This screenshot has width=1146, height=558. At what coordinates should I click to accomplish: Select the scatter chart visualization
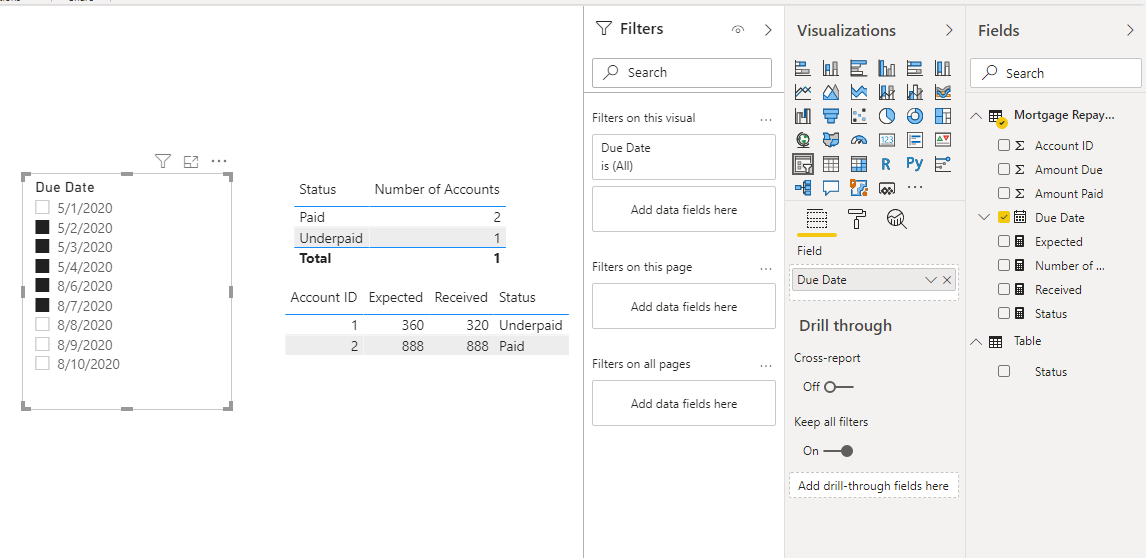(x=859, y=116)
